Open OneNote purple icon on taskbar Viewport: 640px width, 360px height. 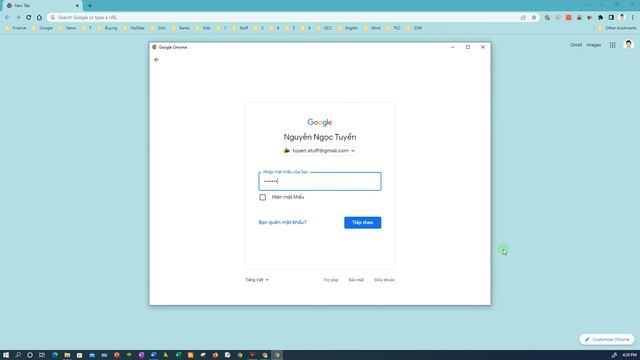click(x=141, y=355)
